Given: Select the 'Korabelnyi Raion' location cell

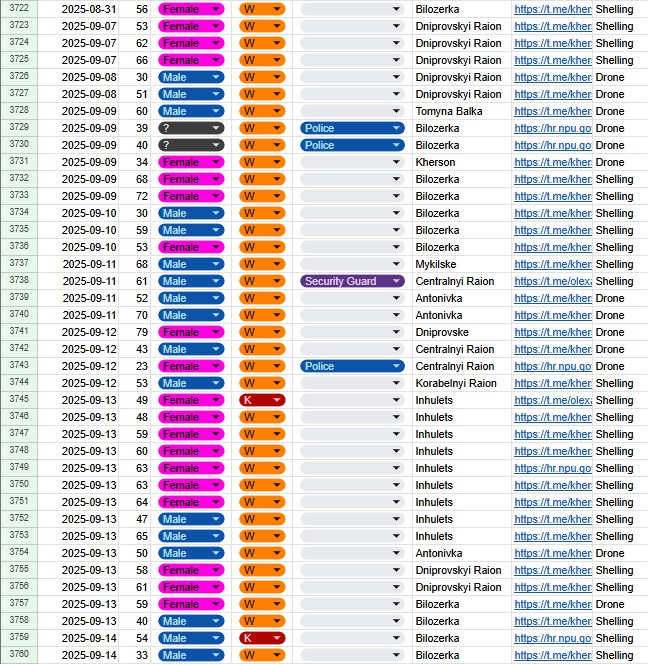Looking at the screenshot, I should pyautogui.click(x=461, y=383).
